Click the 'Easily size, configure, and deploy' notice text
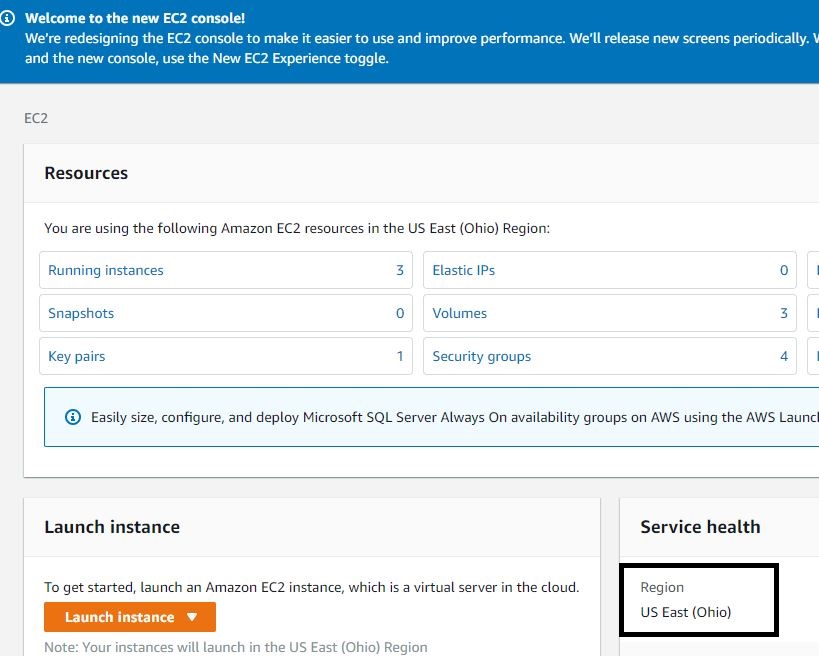Image resolution: width=819 pixels, height=656 pixels. click(455, 417)
